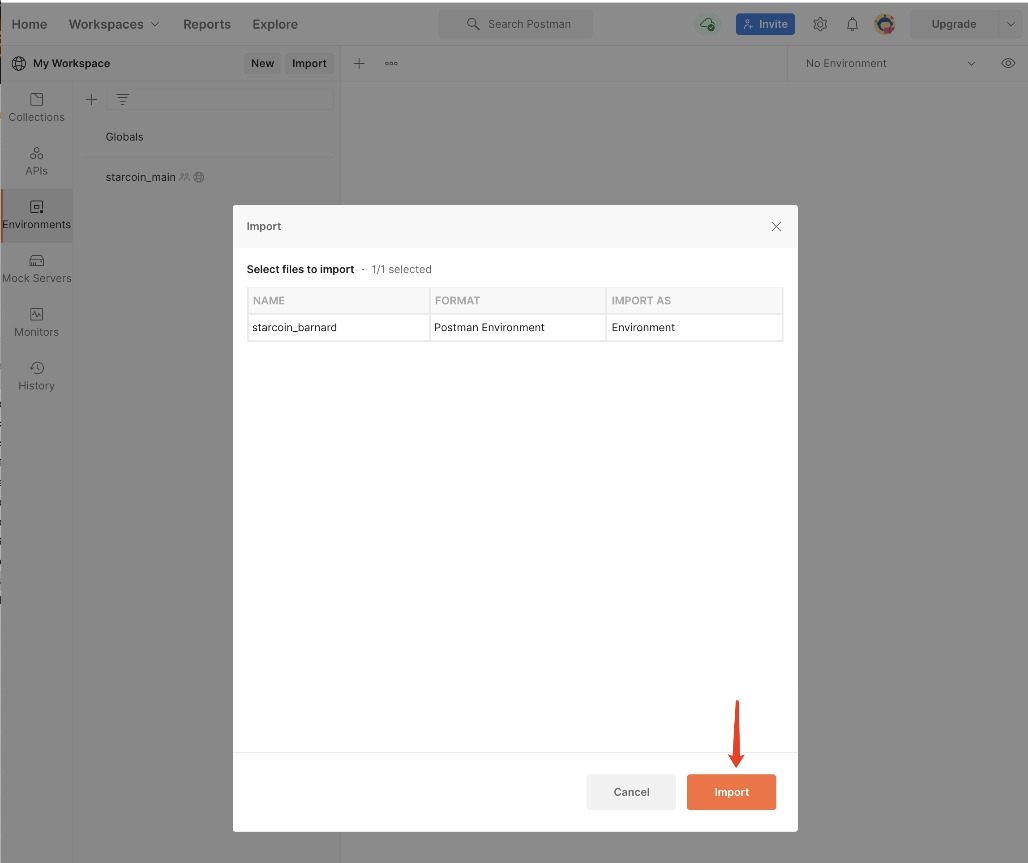1028x863 pixels.
Task: Open the Home menu item
Action: (x=30, y=24)
